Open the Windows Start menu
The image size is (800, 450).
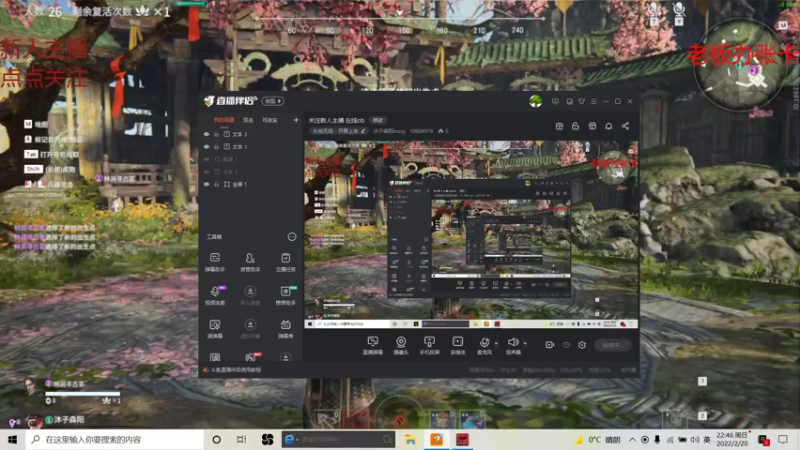pyautogui.click(x=13, y=439)
